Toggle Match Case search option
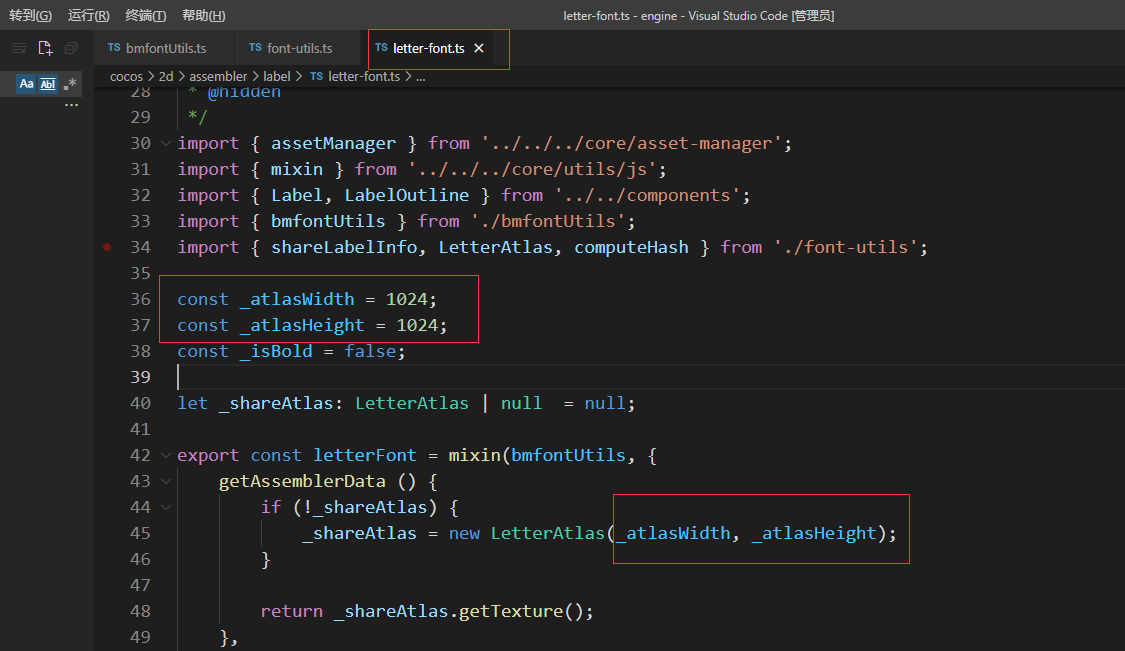1125x651 pixels. [x=27, y=84]
